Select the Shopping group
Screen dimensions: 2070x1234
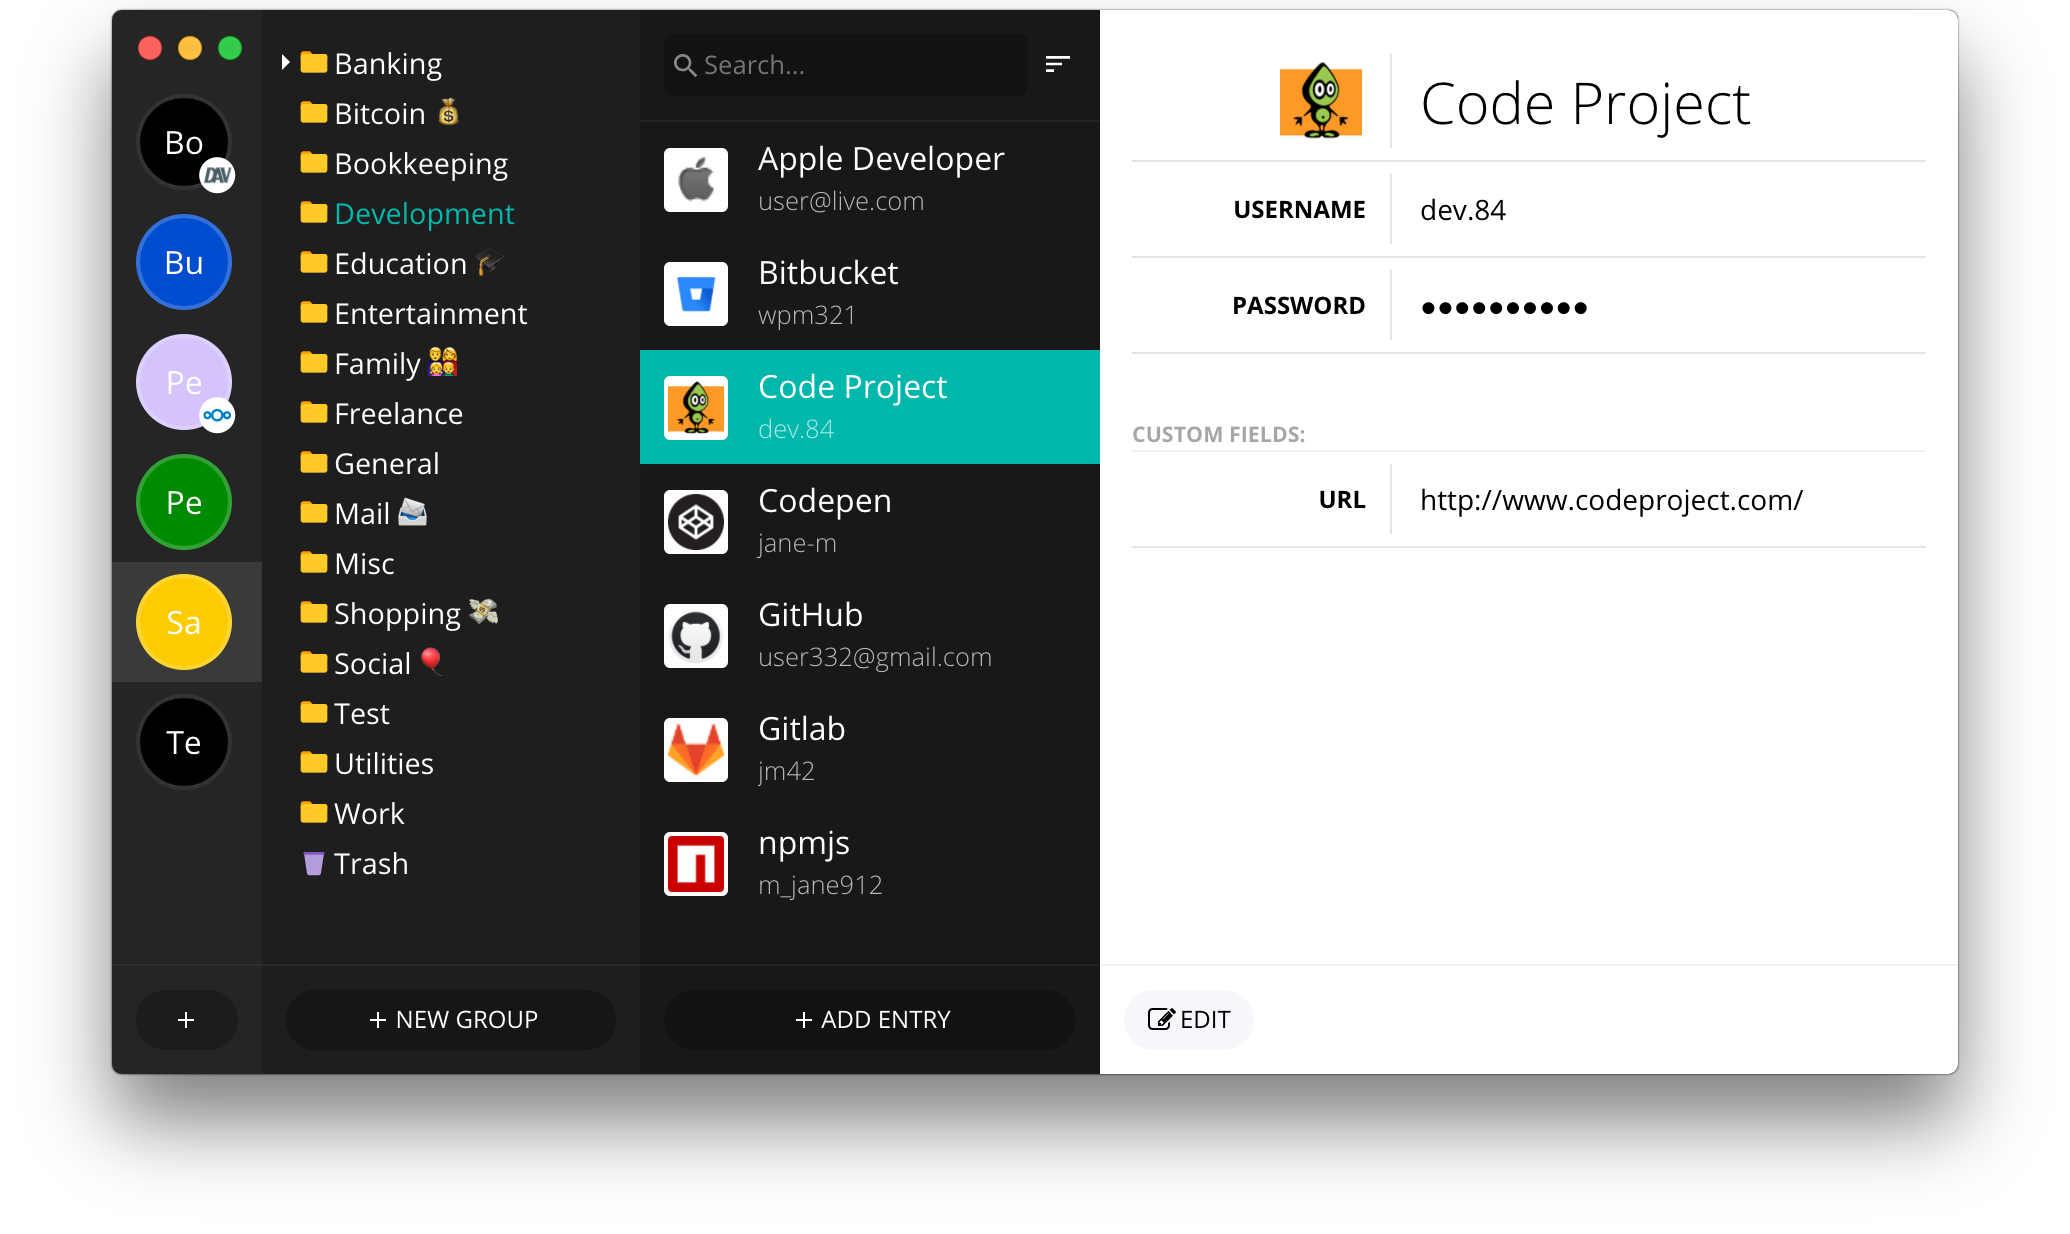(397, 613)
